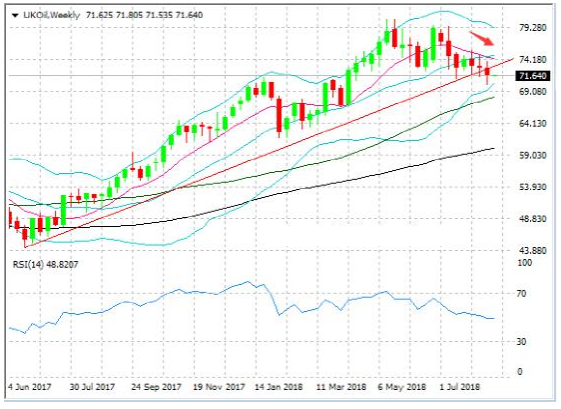
Task: Select the date label 19 Nov 2017
Action: pos(219,387)
